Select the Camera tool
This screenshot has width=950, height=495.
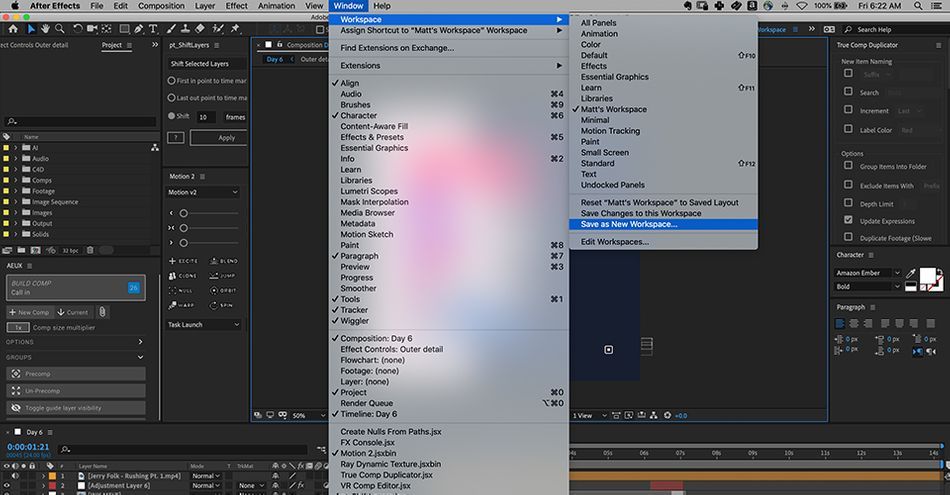click(92, 29)
